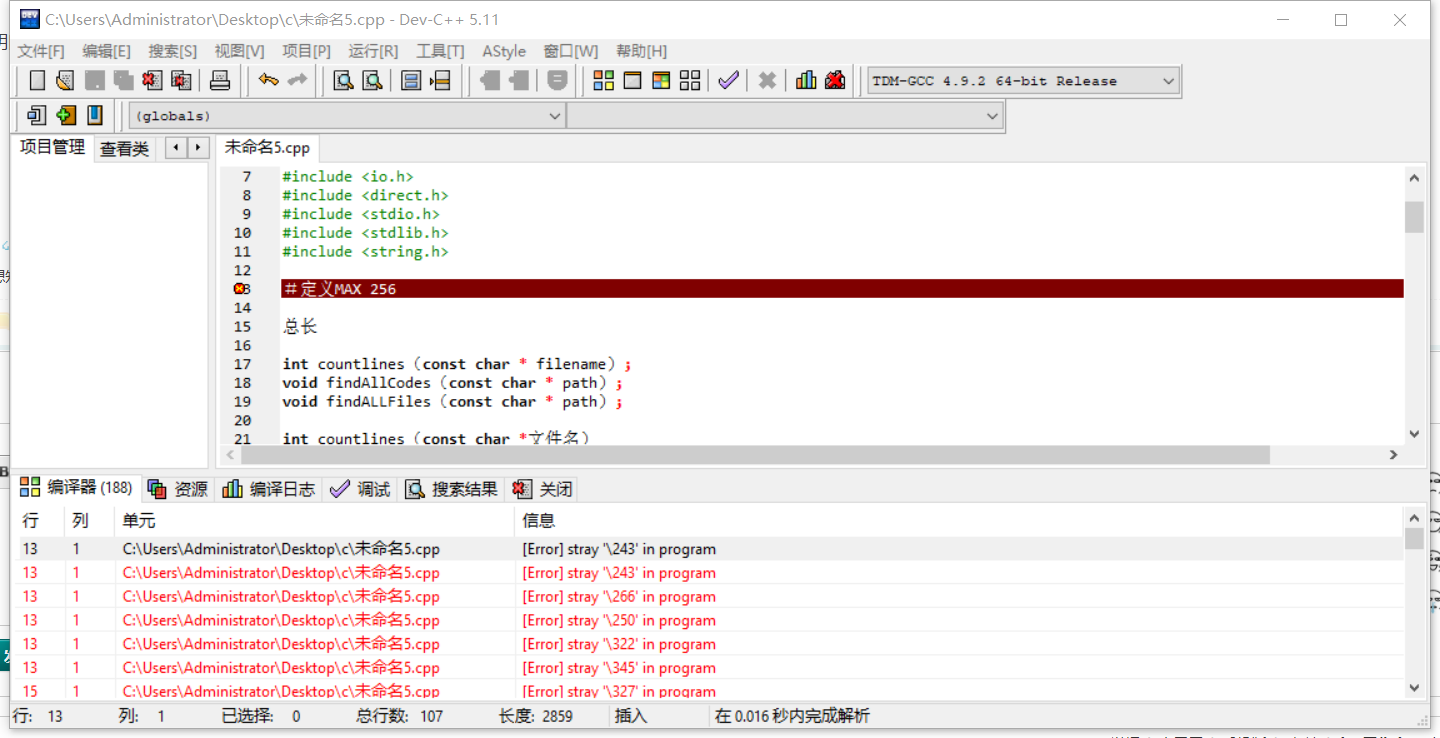Open the 视图[V] menu

coord(239,51)
